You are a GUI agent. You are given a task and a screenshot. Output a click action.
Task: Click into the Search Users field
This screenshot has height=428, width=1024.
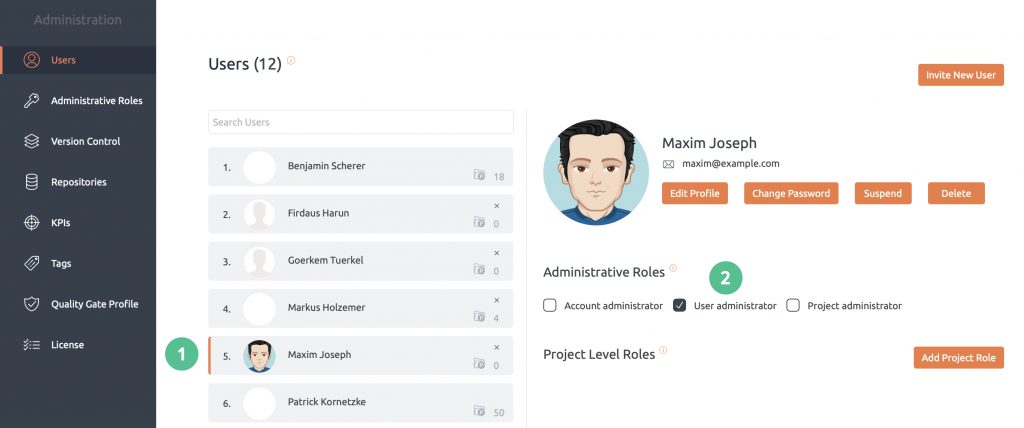pos(360,122)
